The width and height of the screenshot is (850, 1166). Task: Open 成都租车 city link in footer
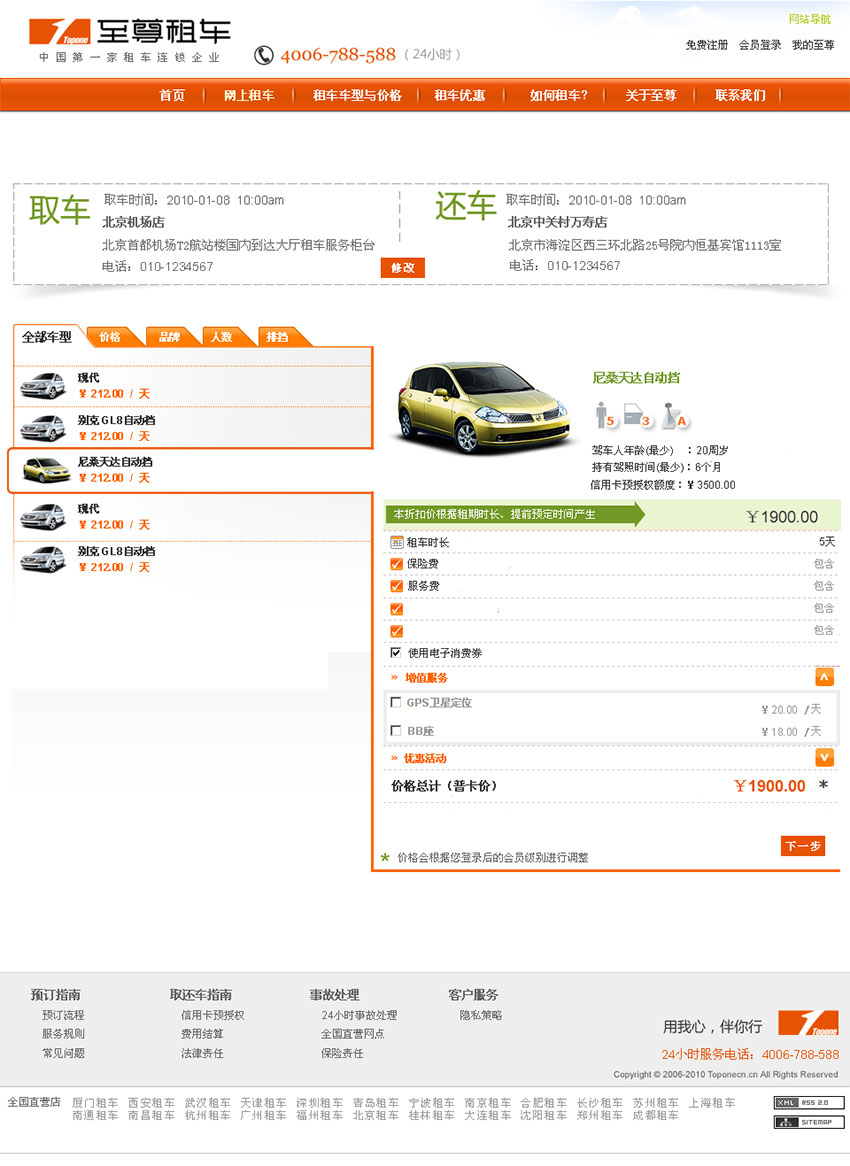(x=656, y=1115)
